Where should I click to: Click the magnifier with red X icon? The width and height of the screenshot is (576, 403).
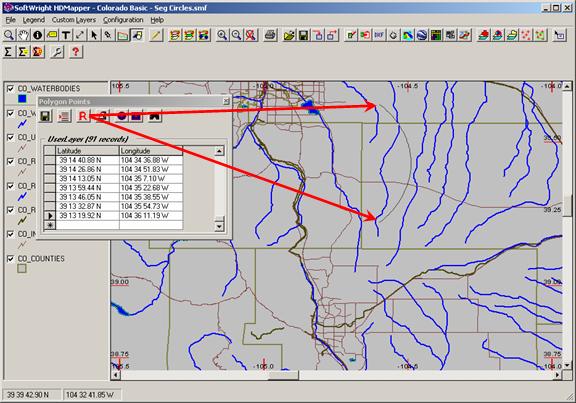251,35
